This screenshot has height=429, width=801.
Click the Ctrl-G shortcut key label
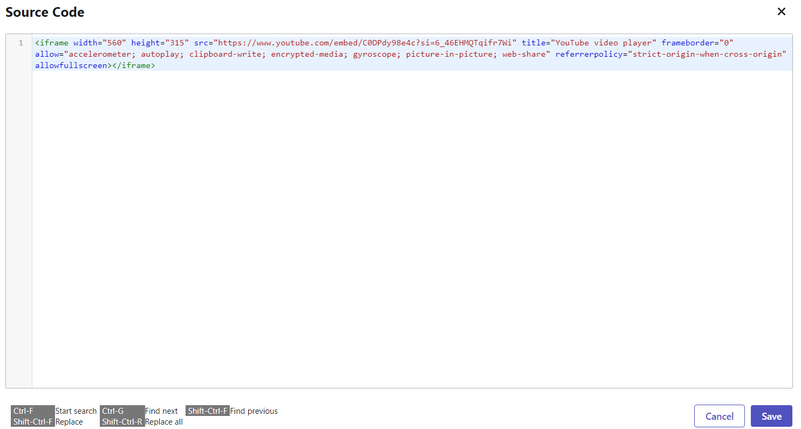(x=122, y=411)
